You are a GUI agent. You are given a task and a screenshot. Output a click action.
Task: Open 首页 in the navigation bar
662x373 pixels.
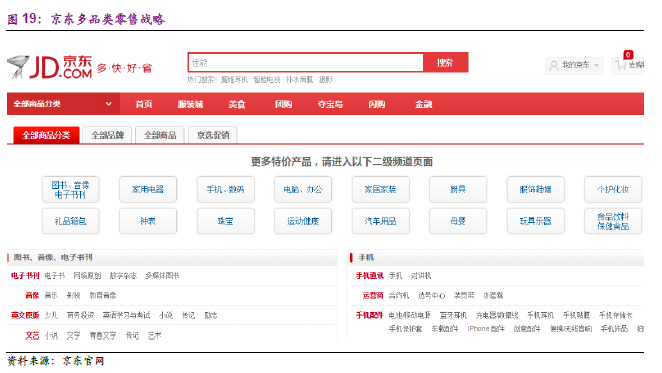[144, 104]
